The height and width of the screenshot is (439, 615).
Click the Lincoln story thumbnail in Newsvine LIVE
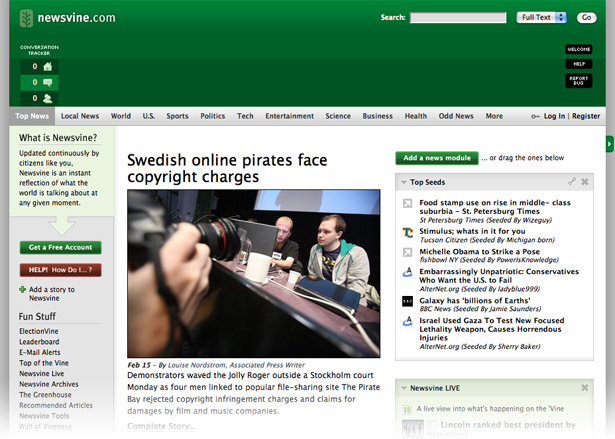(x=413, y=429)
